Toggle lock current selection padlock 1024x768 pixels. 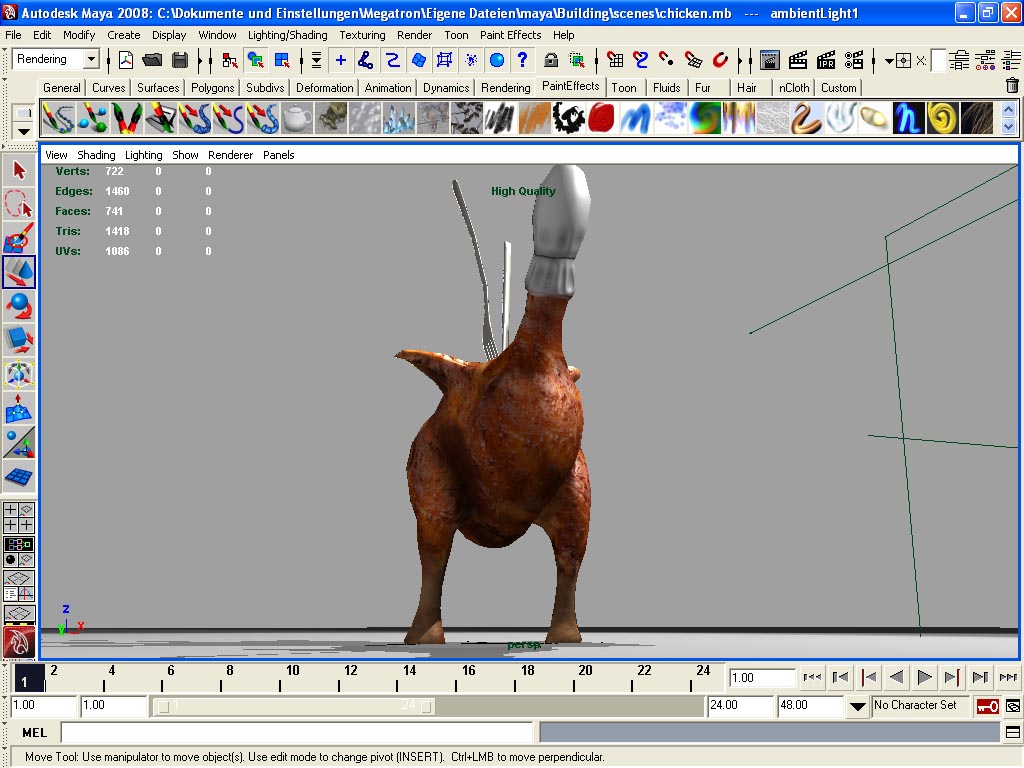click(x=551, y=60)
